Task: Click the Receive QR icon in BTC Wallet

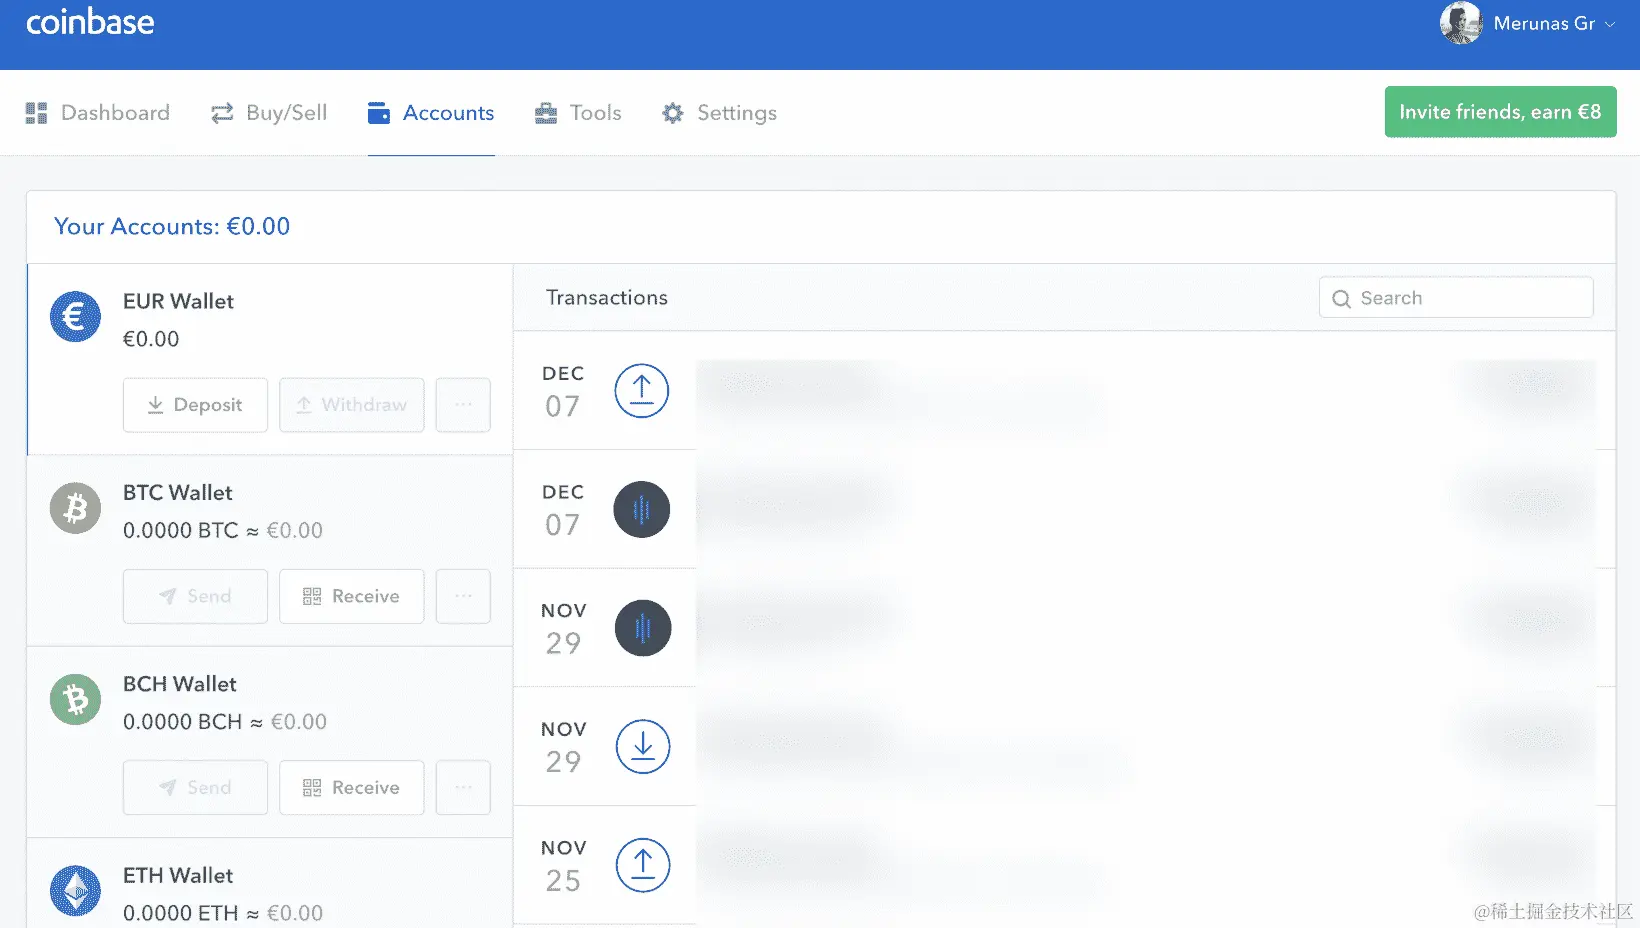Action: (x=312, y=597)
